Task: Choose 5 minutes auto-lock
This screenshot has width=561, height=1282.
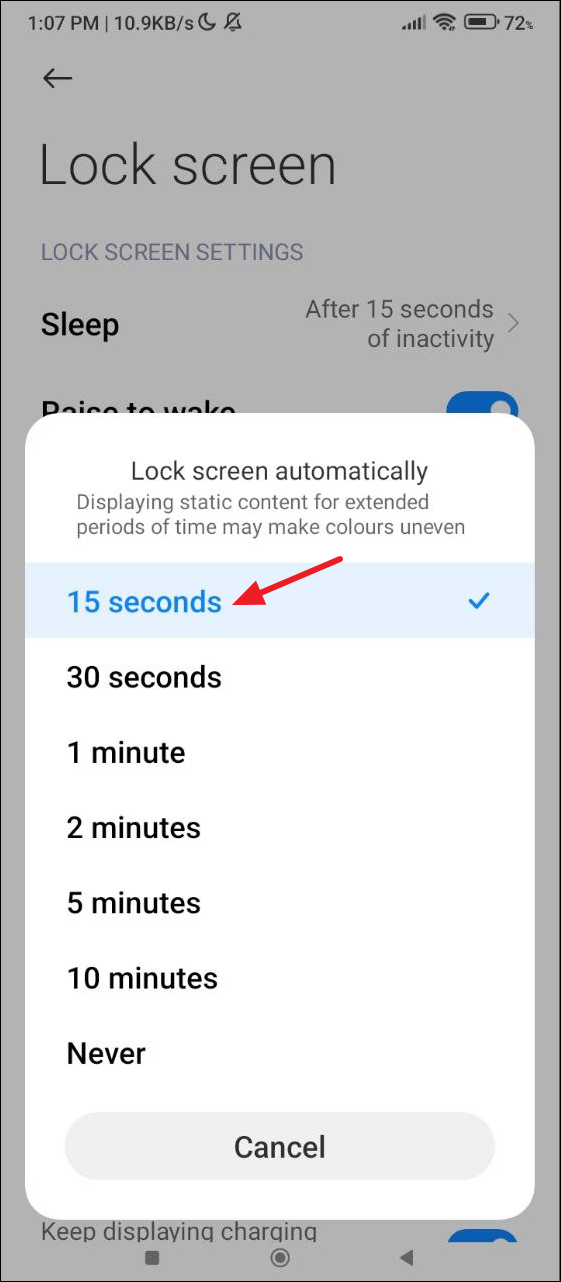Action: point(280,903)
